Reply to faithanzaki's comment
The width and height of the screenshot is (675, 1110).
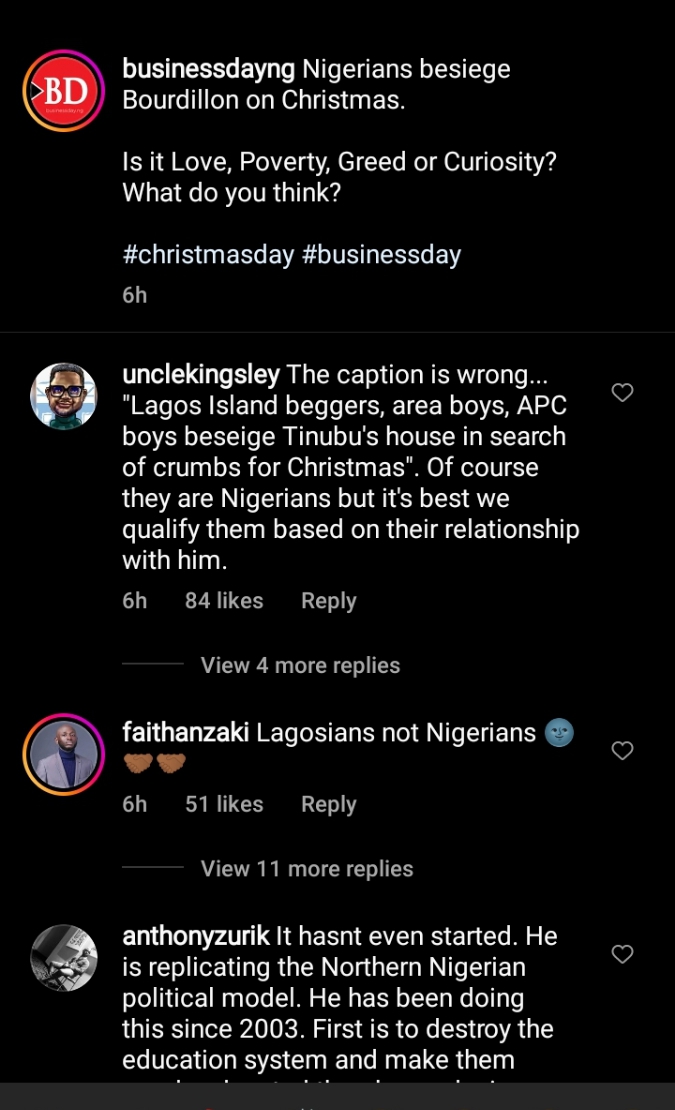pyautogui.click(x=328, y=804)
